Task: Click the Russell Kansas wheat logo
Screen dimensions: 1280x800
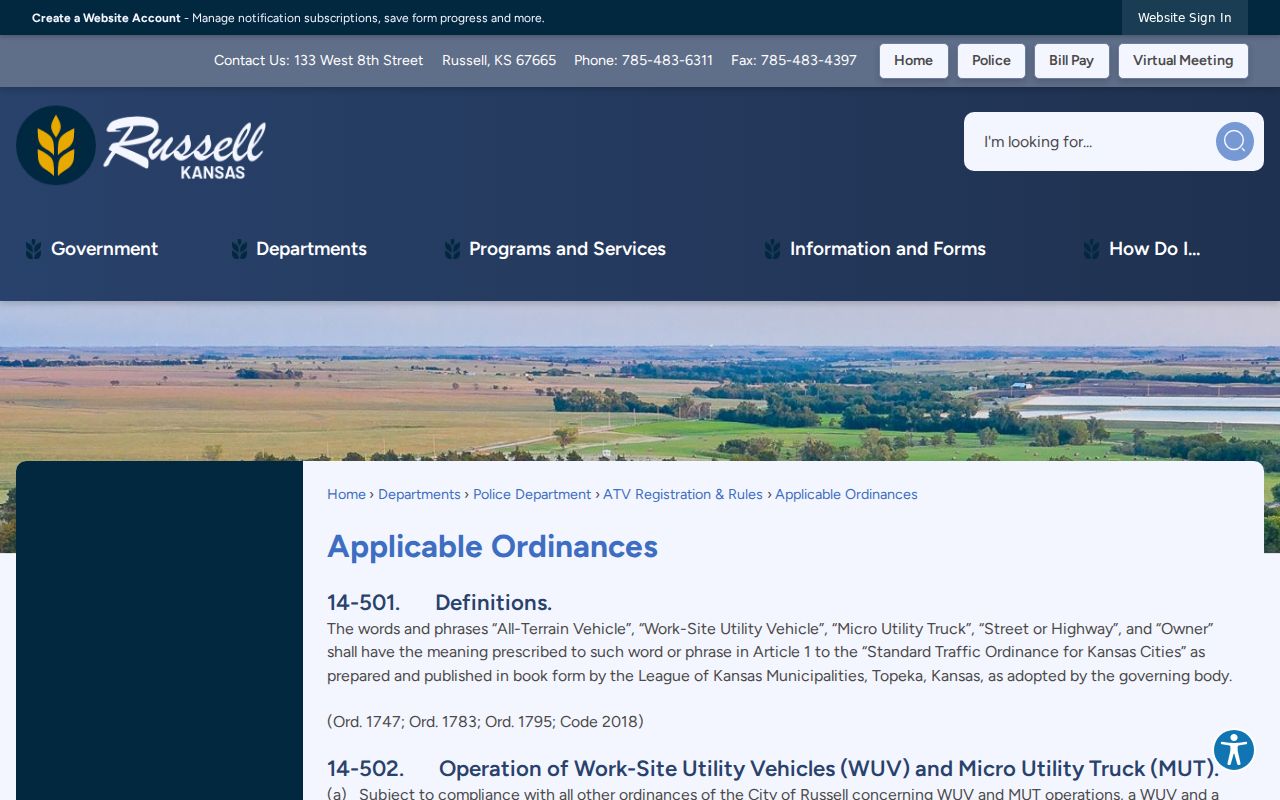Action: 141,145
